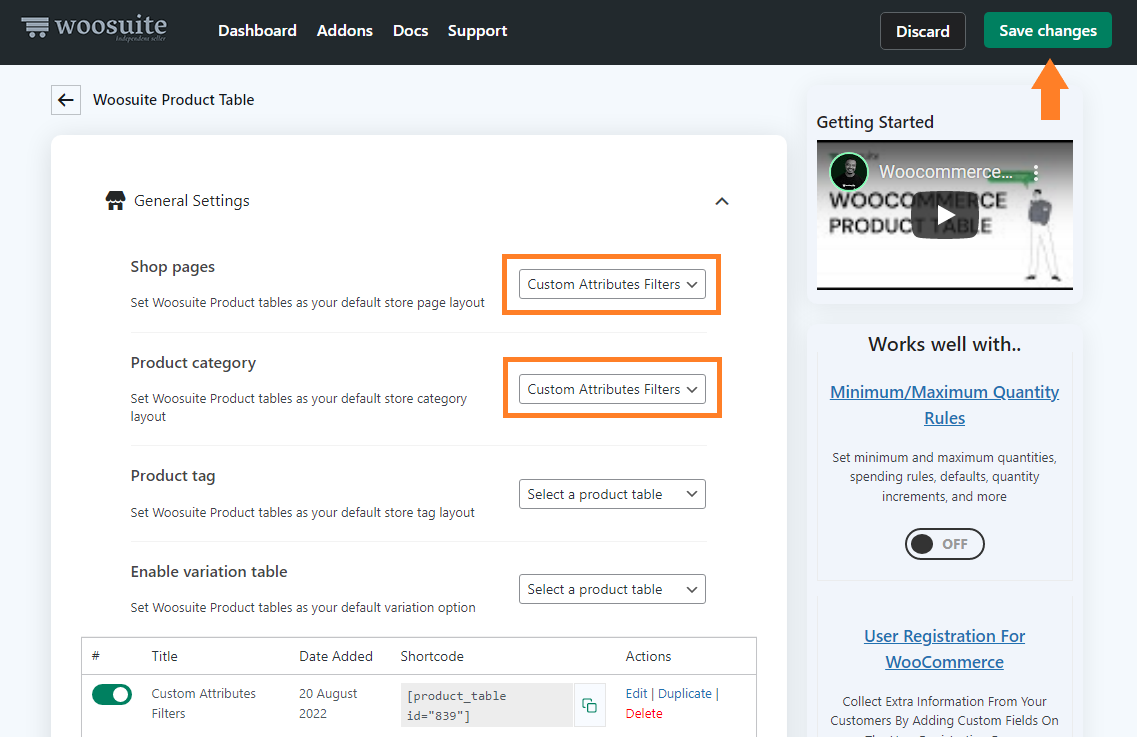Open the Product tag table dropdown
This screenshot has height=737, width=1137.
[612, 494]
